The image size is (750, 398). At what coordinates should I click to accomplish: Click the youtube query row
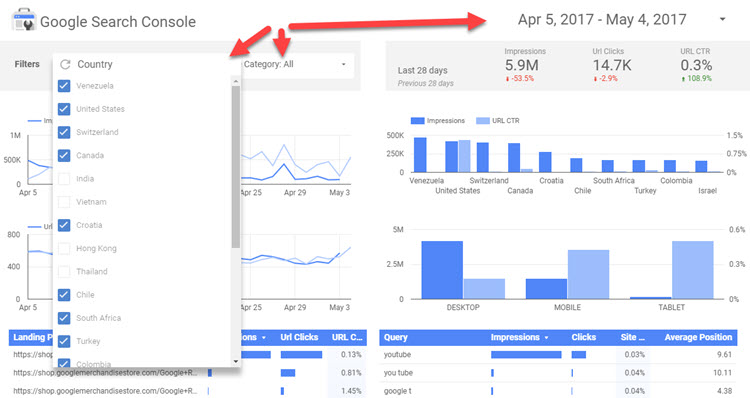tap(558, 354)
